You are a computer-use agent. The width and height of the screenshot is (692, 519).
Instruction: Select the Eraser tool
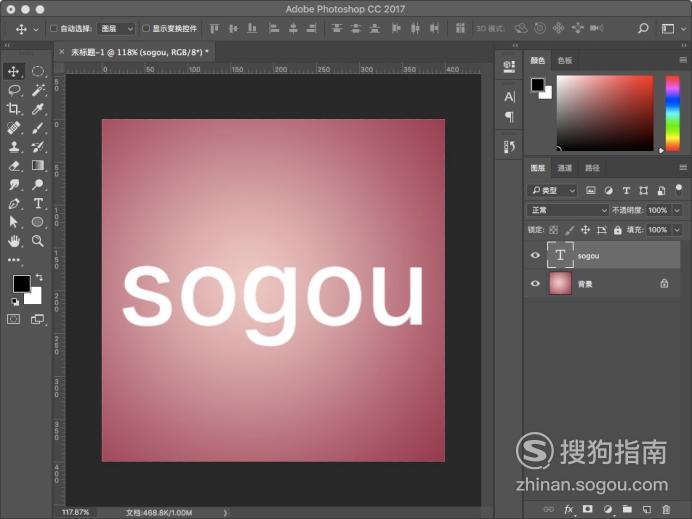pyautogui.click(x=14, y=166)
